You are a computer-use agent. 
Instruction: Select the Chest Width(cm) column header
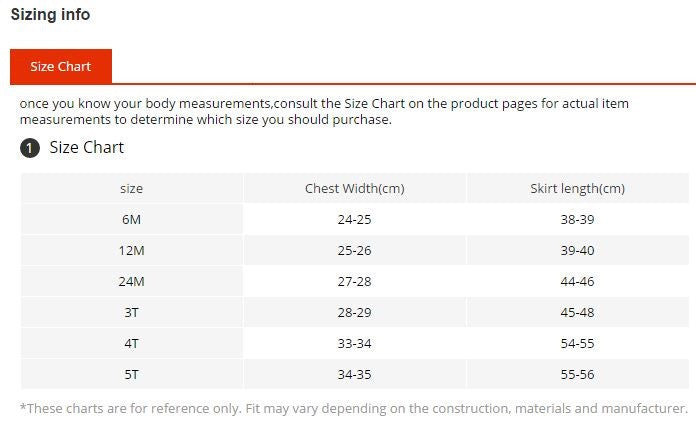[x=354, y=188]
